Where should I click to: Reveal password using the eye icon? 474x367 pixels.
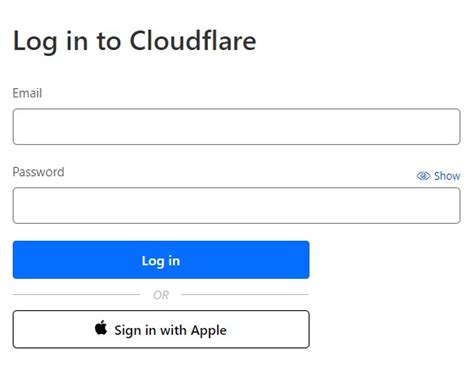click(423, 176)
